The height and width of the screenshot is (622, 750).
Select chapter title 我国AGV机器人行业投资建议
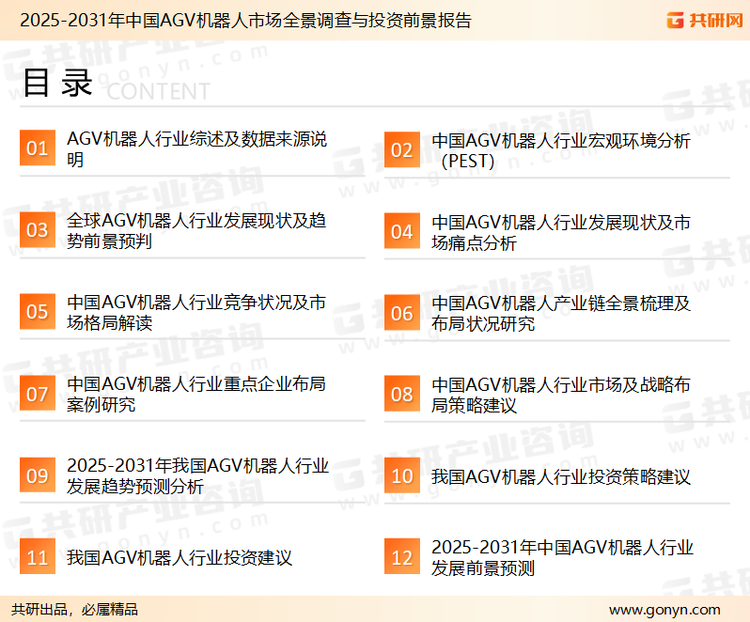[179, 557]
